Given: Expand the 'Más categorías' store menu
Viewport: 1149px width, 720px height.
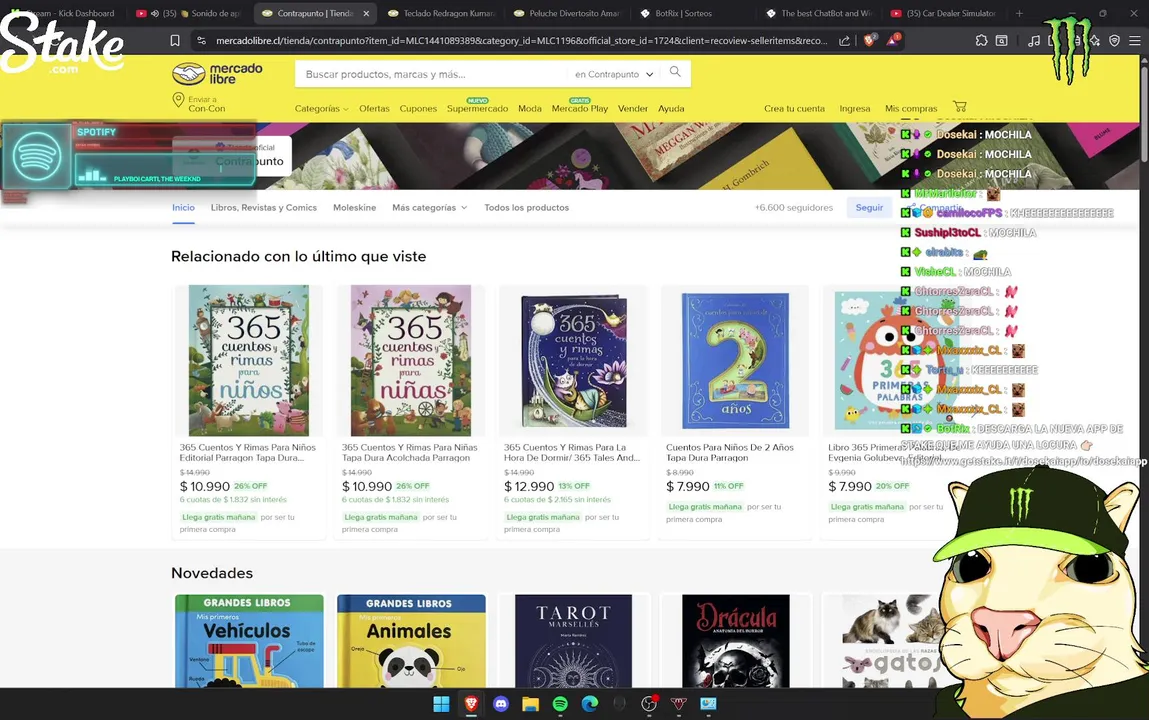Looking at the screenshot, I should pos(429,207).
